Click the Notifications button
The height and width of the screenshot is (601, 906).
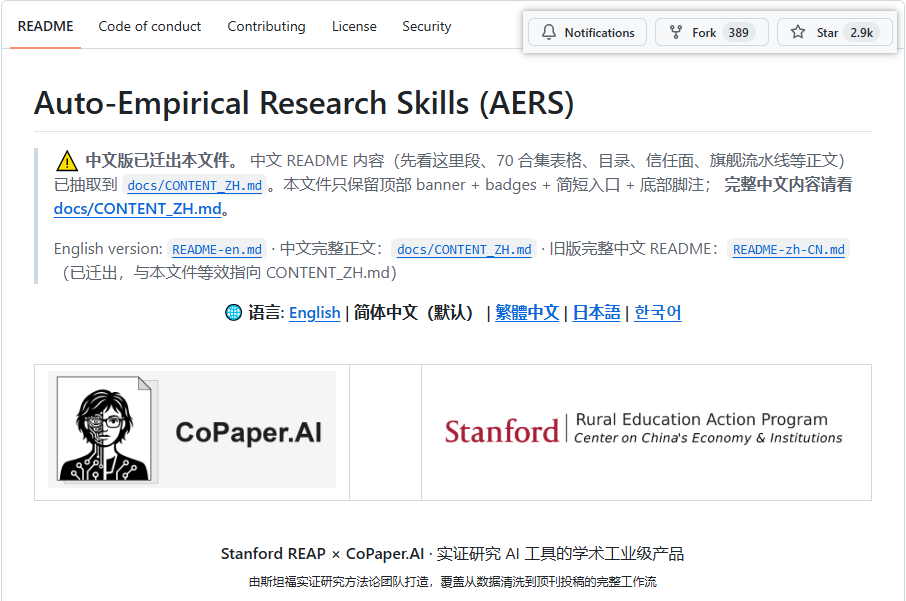point(588,32)
